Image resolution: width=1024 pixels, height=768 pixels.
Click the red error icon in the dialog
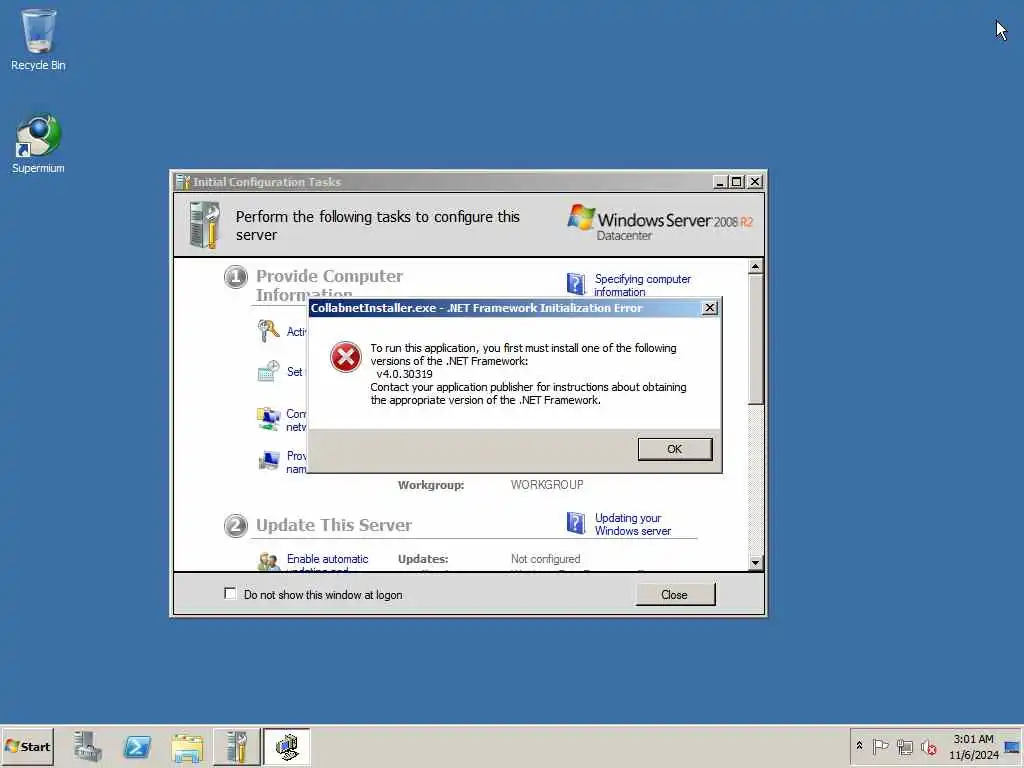coord(345,357)
